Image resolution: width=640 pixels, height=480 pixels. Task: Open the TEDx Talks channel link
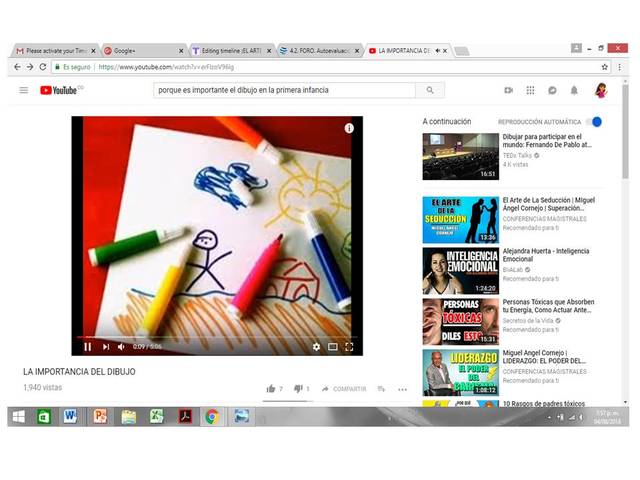pyautogui.click(x=517, y=156)
